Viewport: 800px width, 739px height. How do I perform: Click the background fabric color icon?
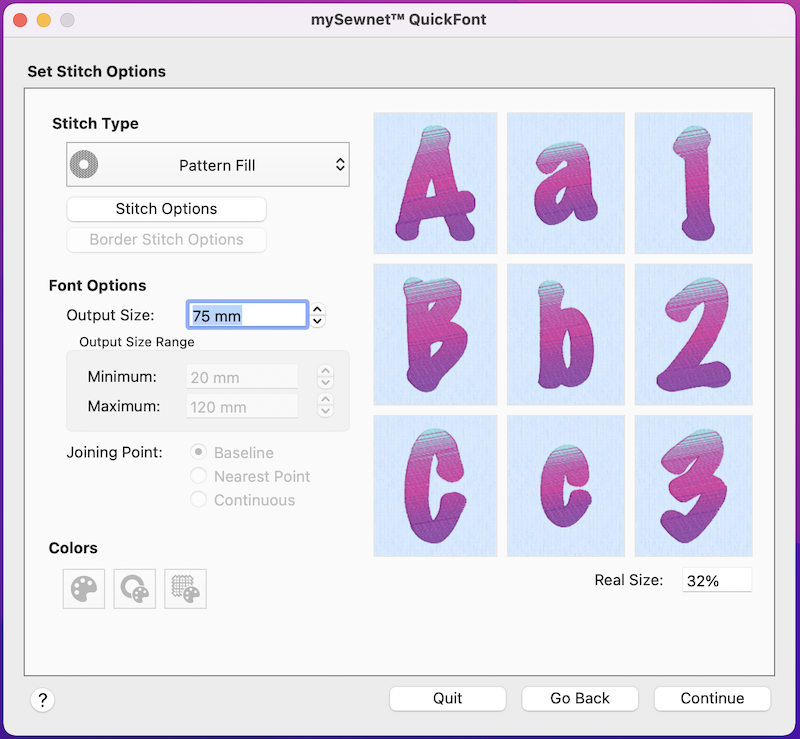(185, 589)
